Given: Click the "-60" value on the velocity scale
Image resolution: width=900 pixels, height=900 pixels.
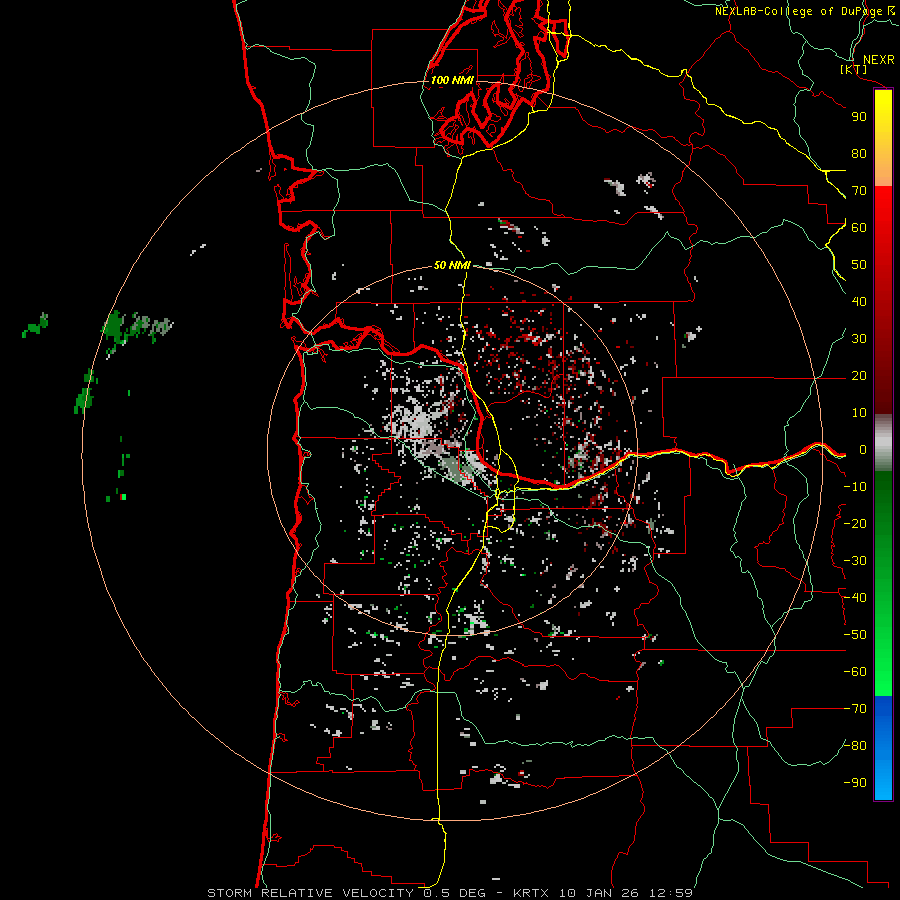Looking at the screenshot, I should click(x=855, y=672).
